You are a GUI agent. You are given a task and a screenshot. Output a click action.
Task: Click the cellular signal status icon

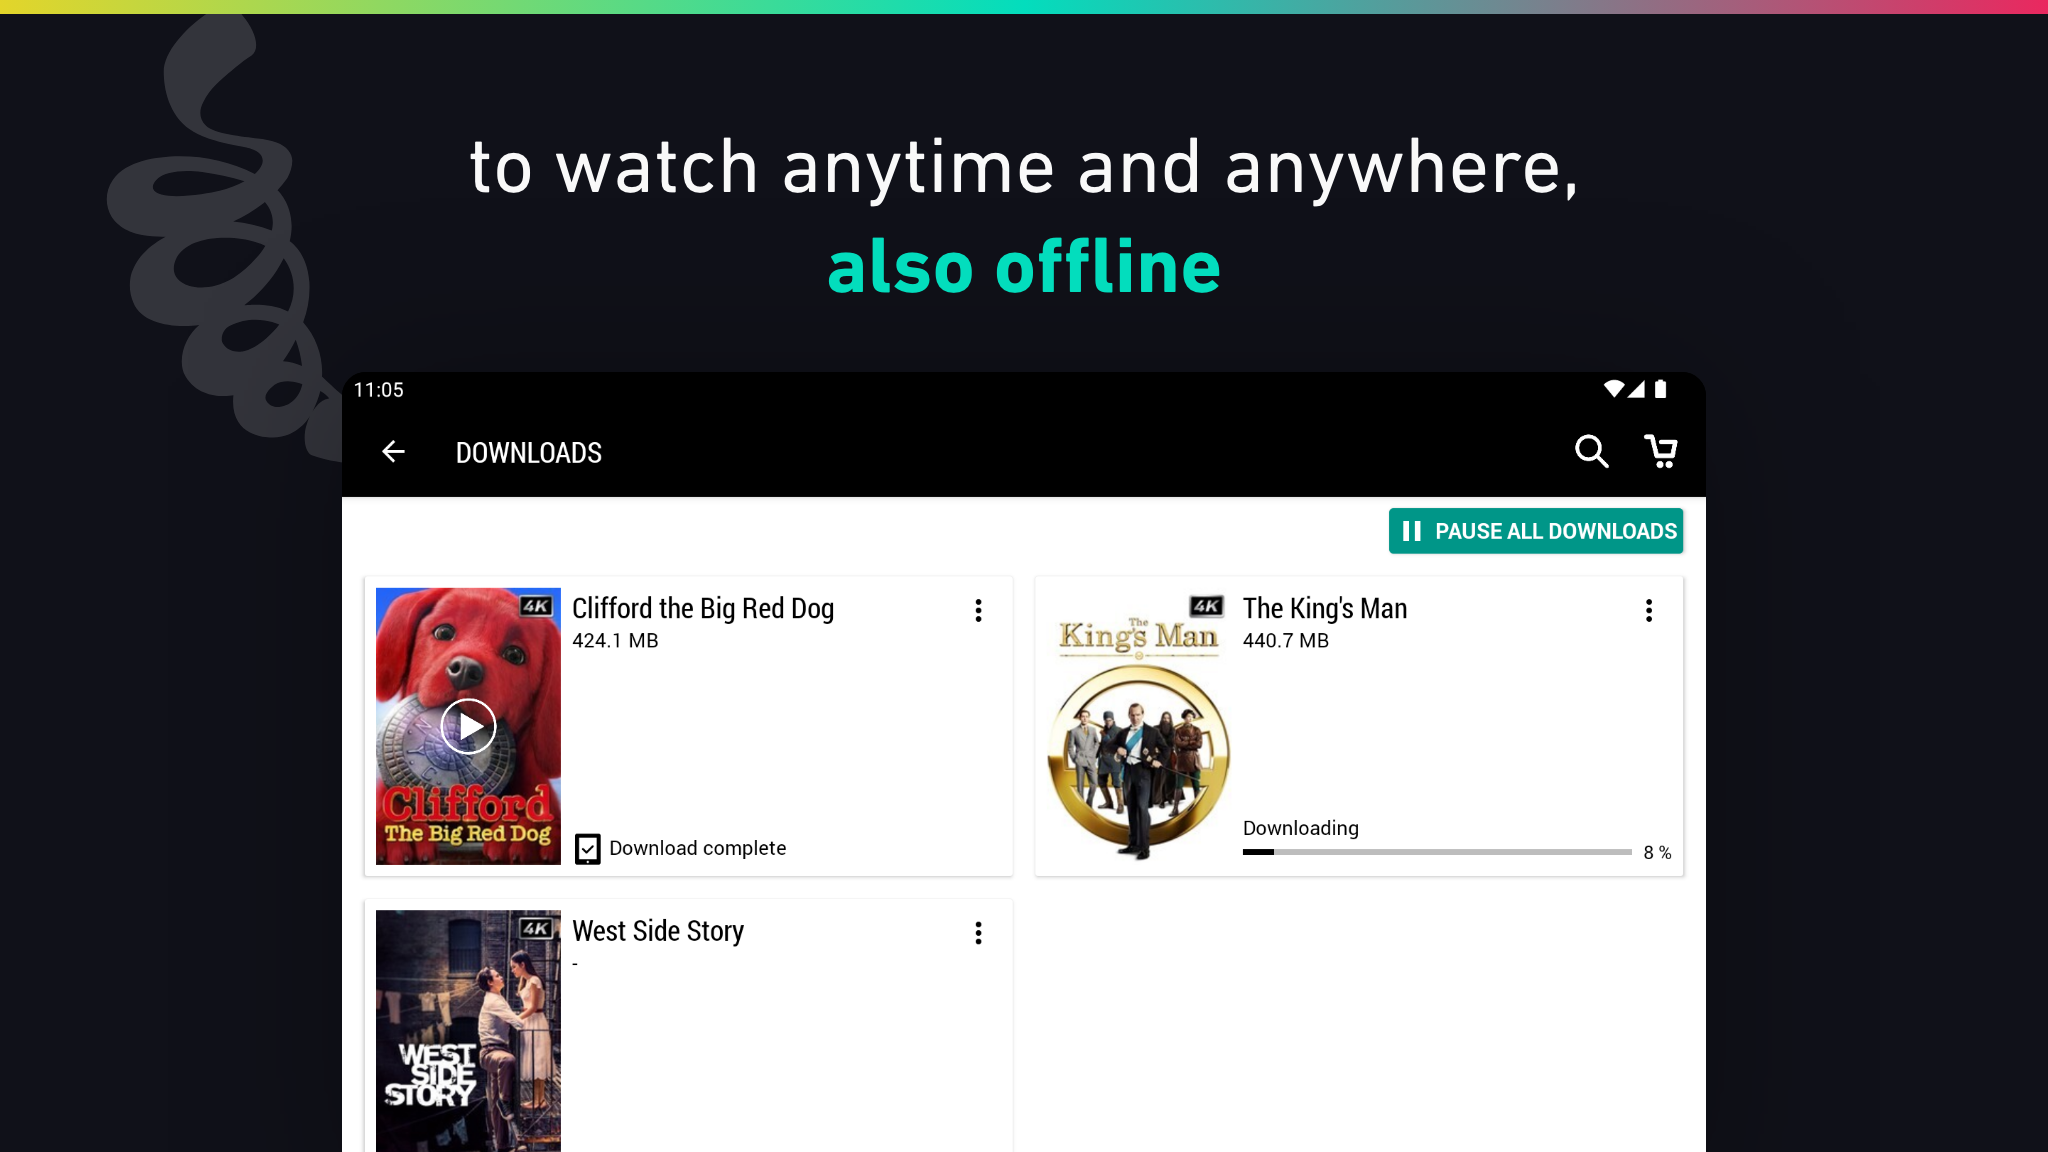1636,389
